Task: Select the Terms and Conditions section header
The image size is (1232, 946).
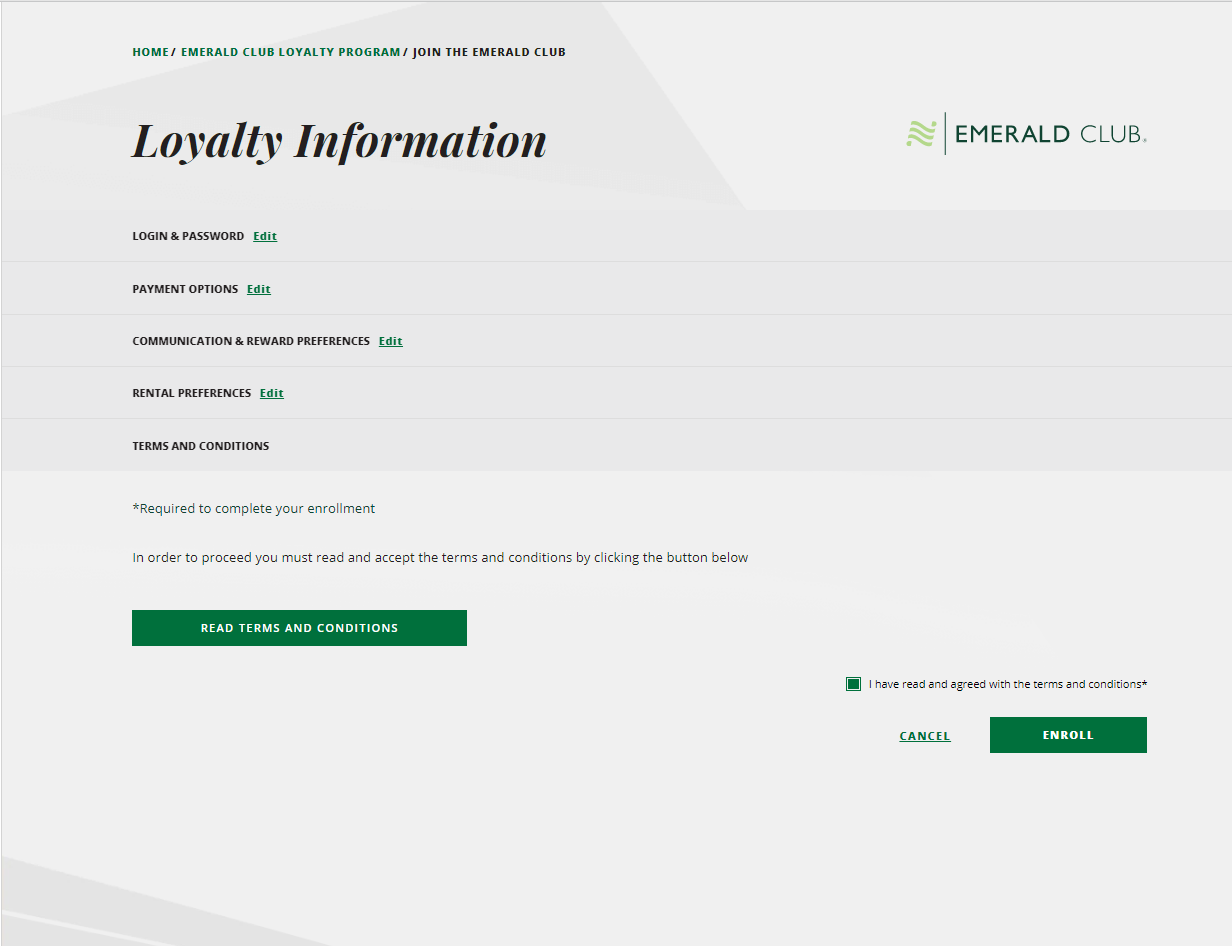Action: (616, 445)
